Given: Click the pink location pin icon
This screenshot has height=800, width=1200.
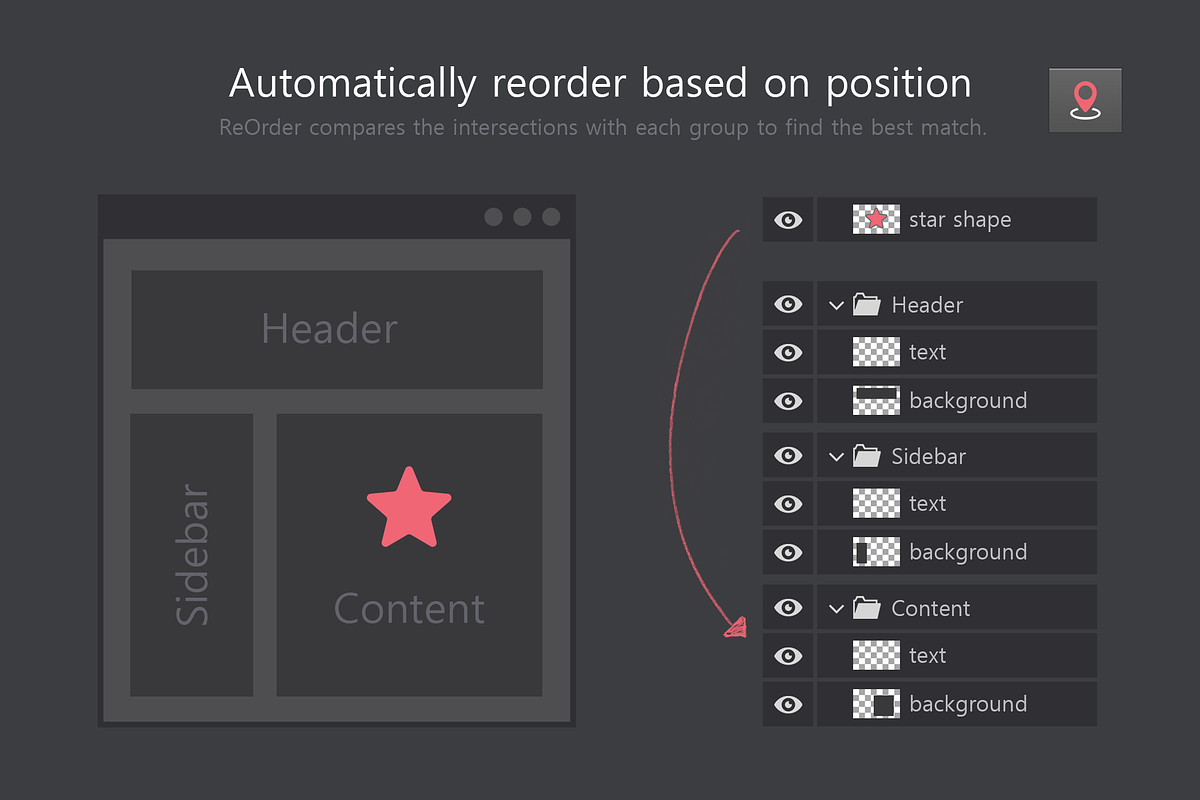Looking at the screenshot, I should 1085,100.
